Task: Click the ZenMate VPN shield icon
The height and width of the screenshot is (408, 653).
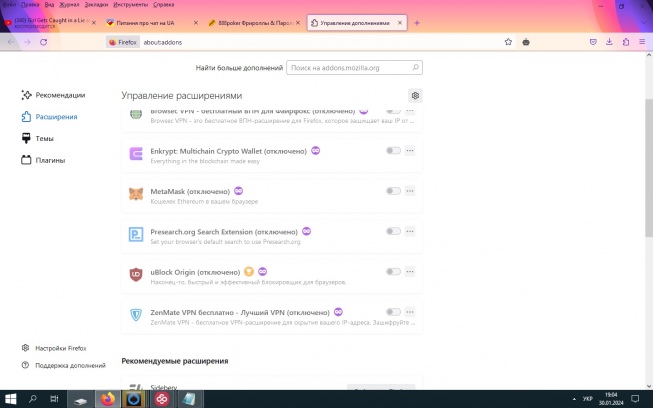Action: pyautogui.click(x=136, y=315)
